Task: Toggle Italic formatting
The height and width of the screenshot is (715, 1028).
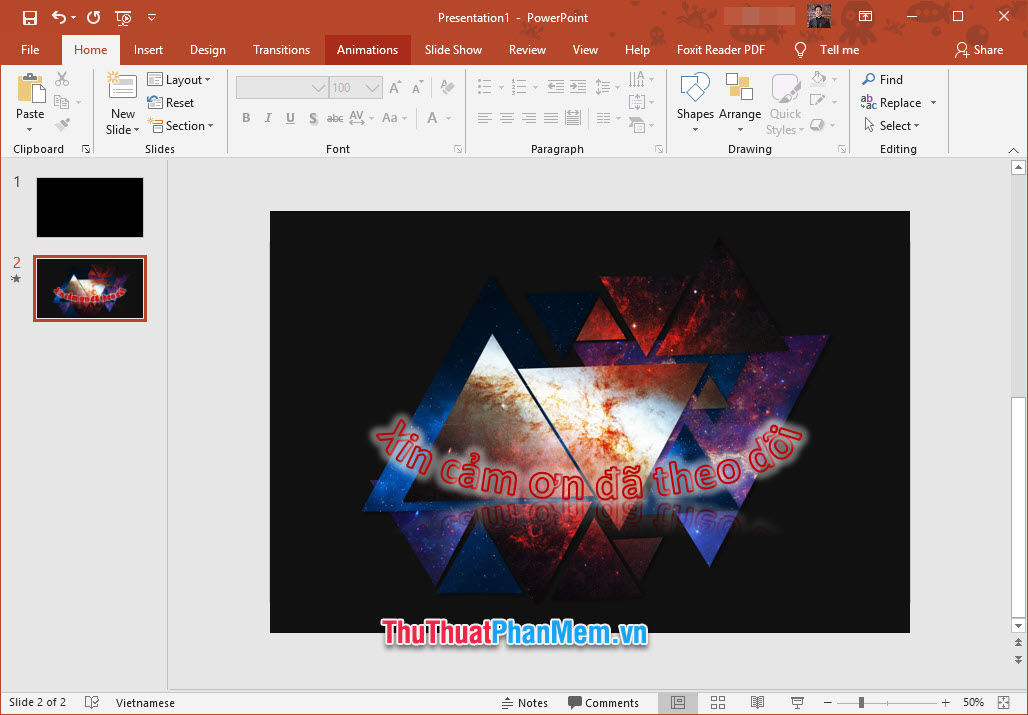Action: 267,118
